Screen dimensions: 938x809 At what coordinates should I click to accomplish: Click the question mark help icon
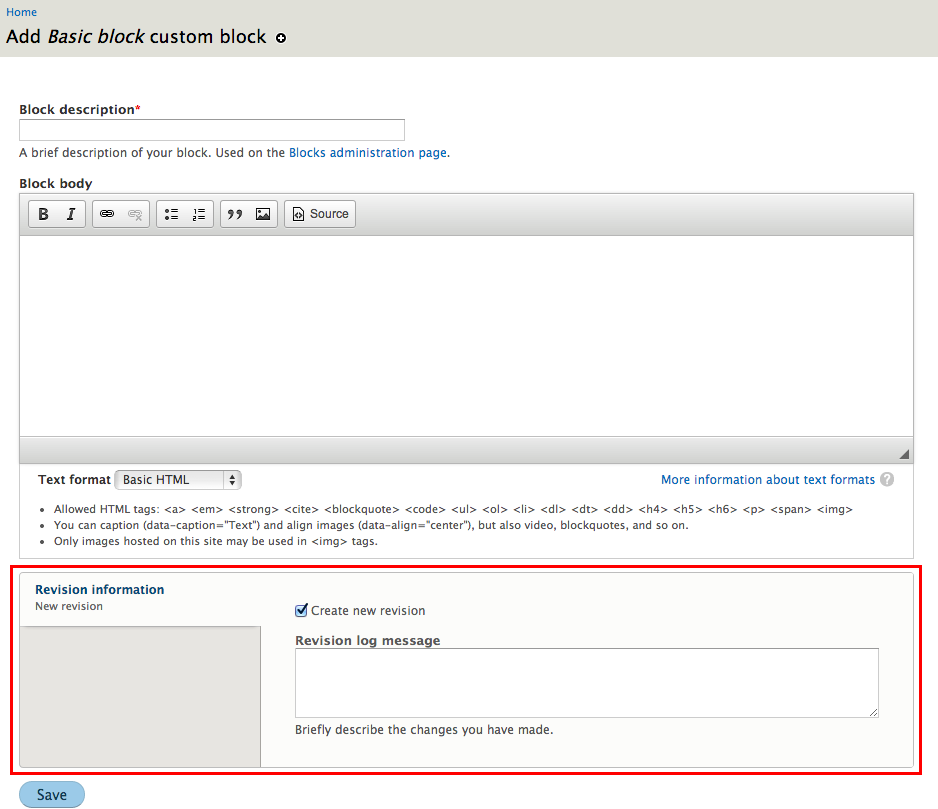[x=887, y=480]
